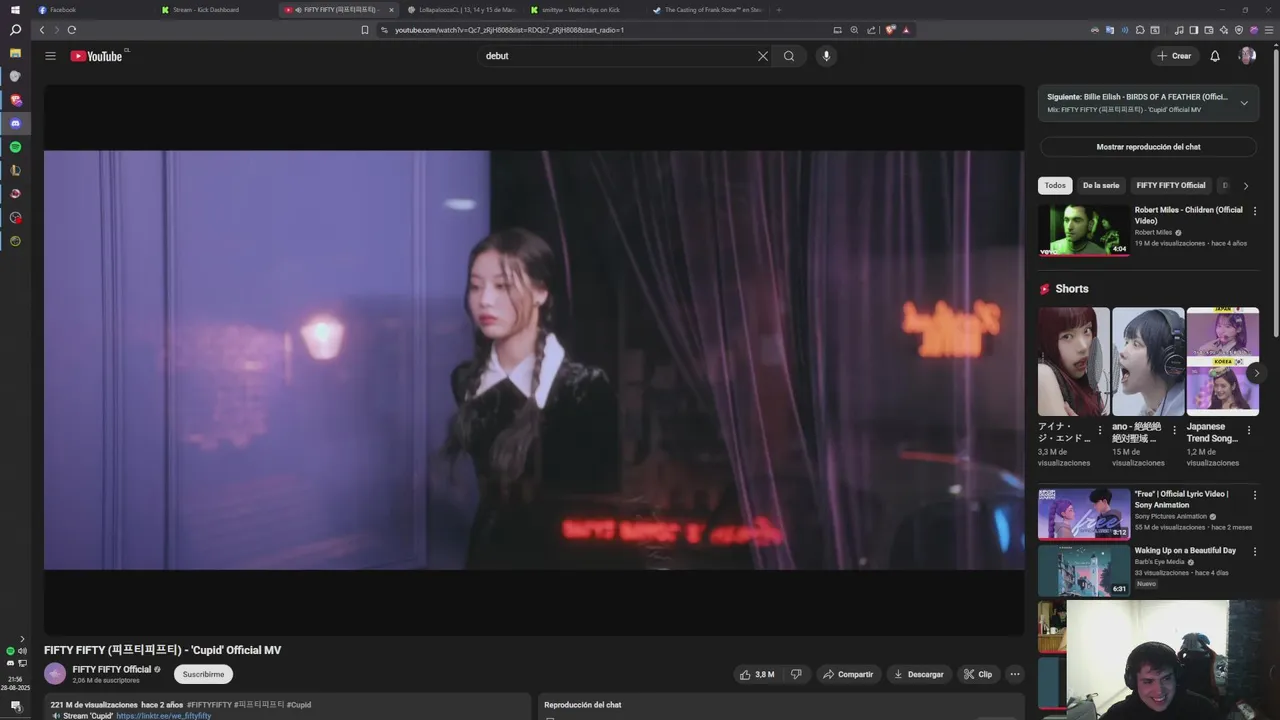Screen dimensions: 1280x720
Task: Open the FIFTY FIFTY channel avatar
Action: coord(55,674)
